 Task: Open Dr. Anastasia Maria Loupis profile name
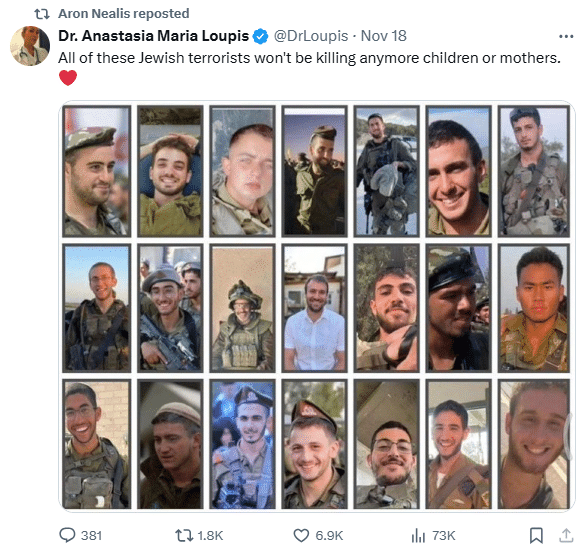click(153, 36)
